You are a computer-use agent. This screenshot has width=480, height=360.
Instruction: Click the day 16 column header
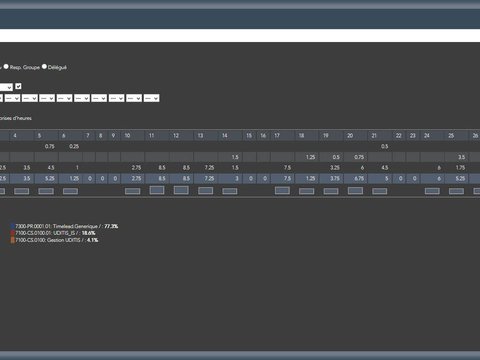pyautogui.click(x=264, y=135)
